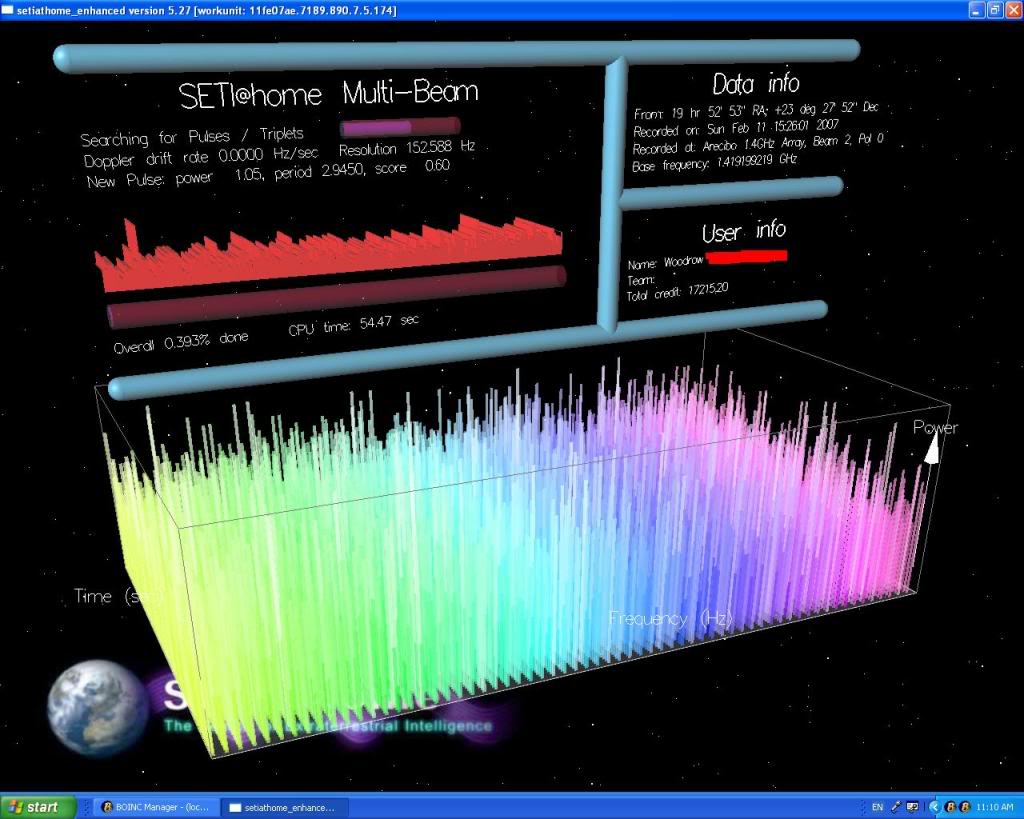The image size is (1024, 819).
Task: Click the "Recorded at: Arecibo 1.4GHz Array" line
Action: pyautogui.click(x=758, y=144)
